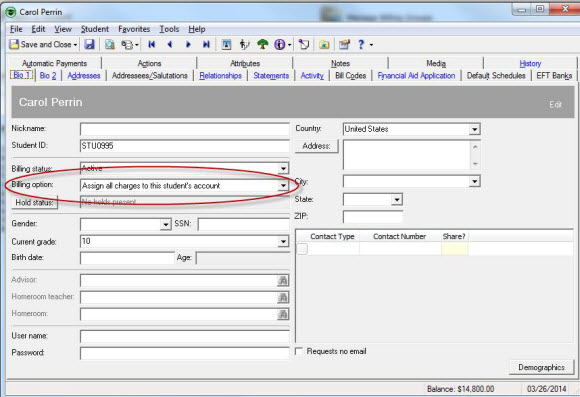Switch to the Media tab
580x397 pixels.
click(x=436, y=63)
